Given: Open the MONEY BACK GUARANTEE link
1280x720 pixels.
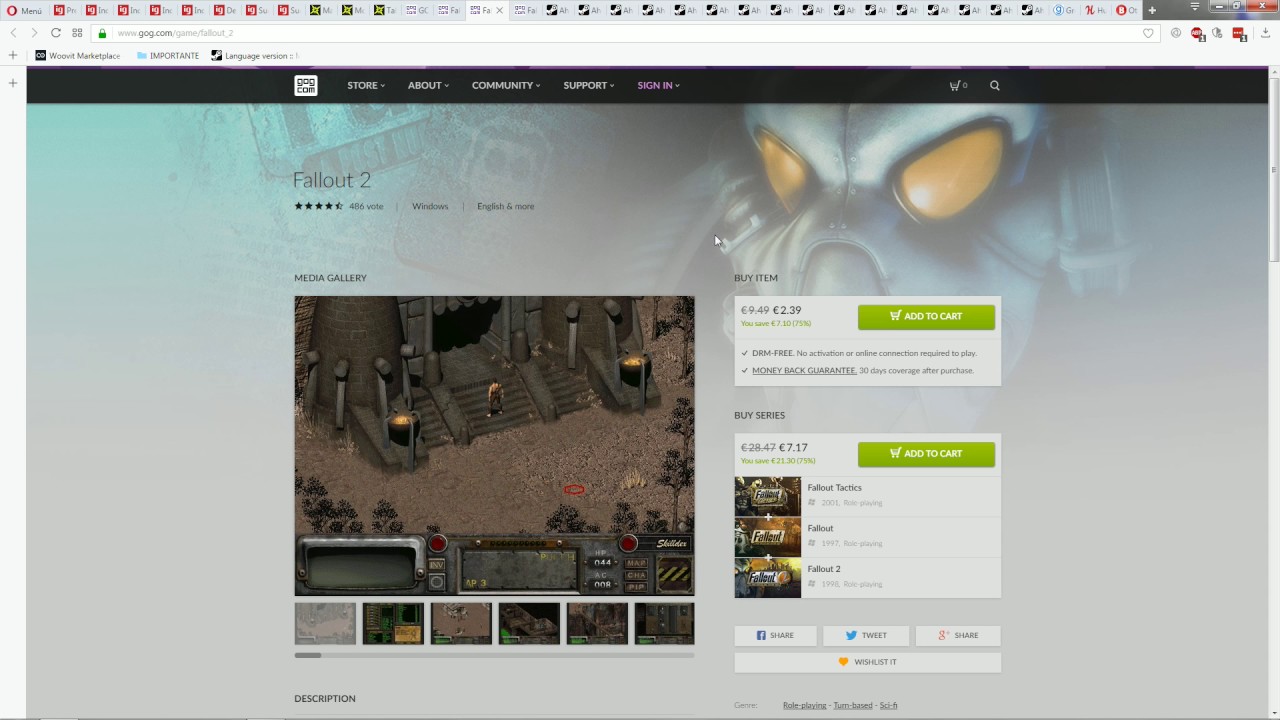Looking at the screenshot, I should [804, 370].
